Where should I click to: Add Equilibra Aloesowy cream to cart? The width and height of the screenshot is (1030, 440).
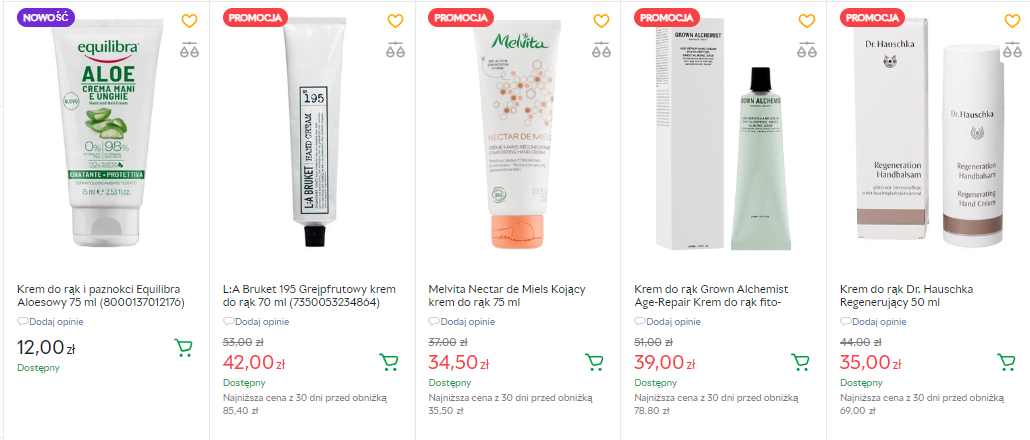(x=183, y=347)
